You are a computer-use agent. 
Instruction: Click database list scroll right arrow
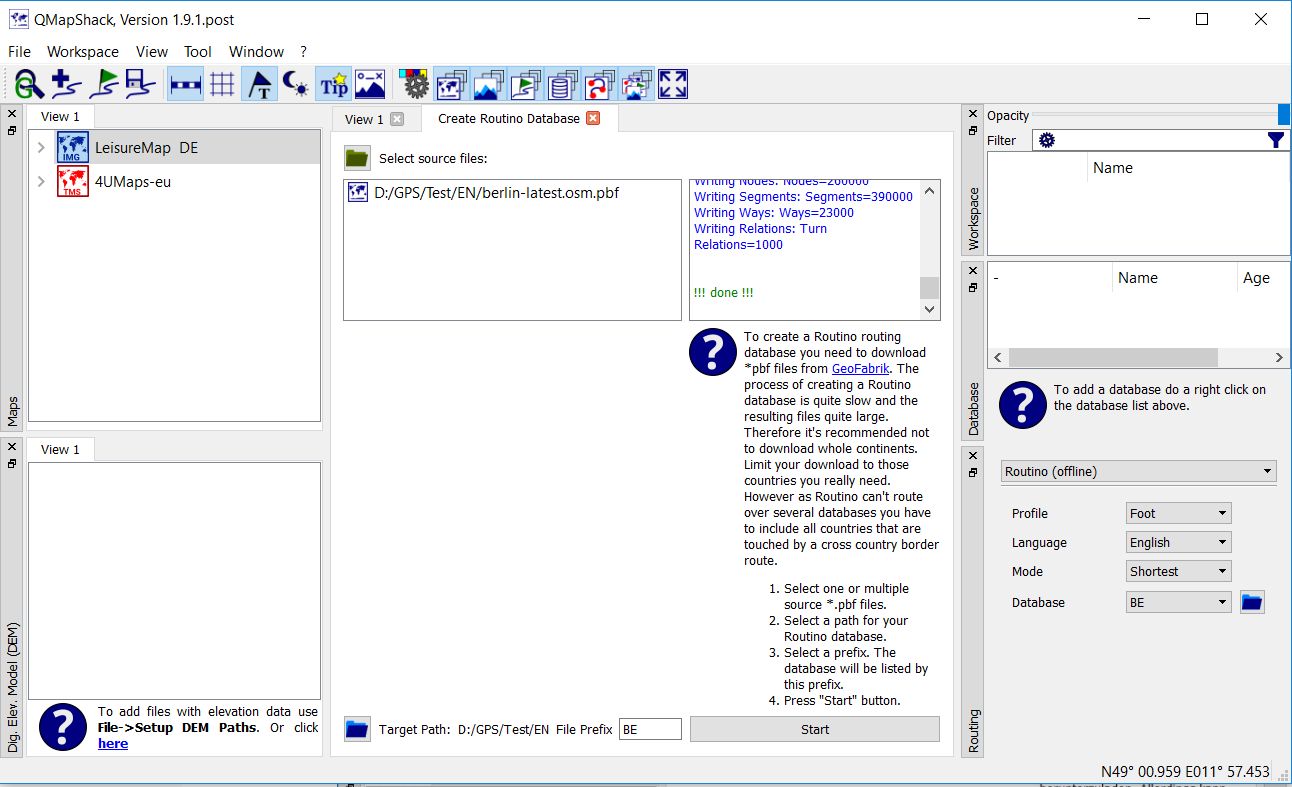point(1279,357)
